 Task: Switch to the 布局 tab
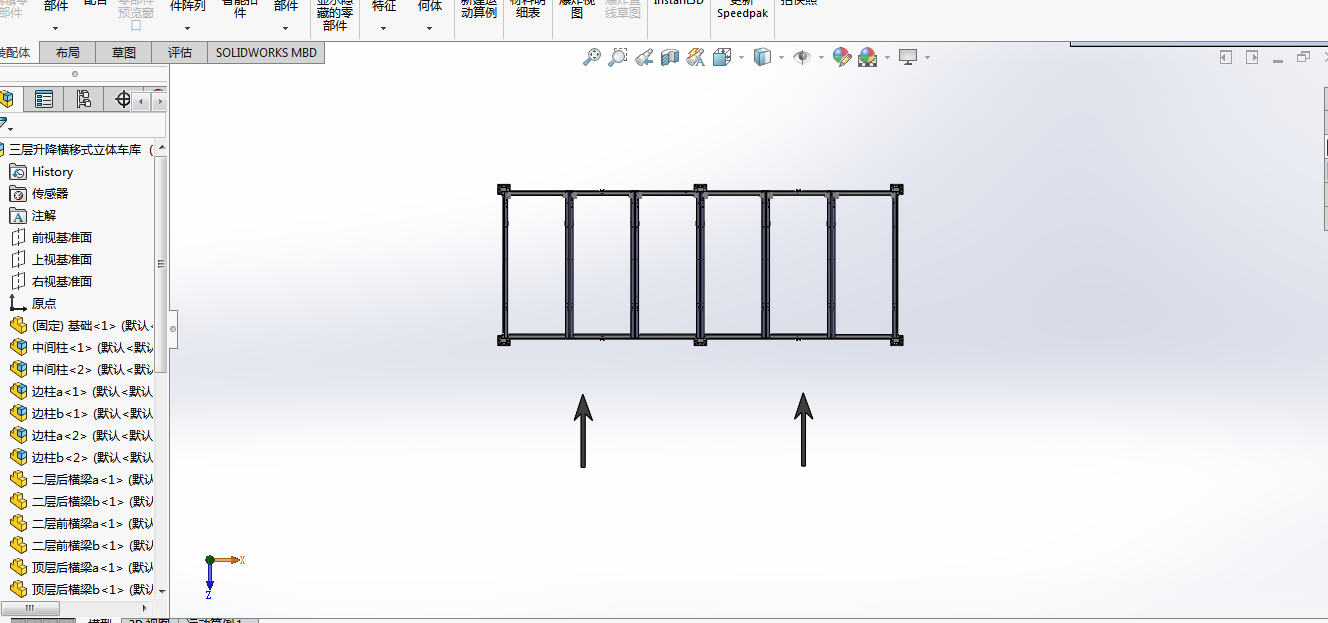point(68,53)
